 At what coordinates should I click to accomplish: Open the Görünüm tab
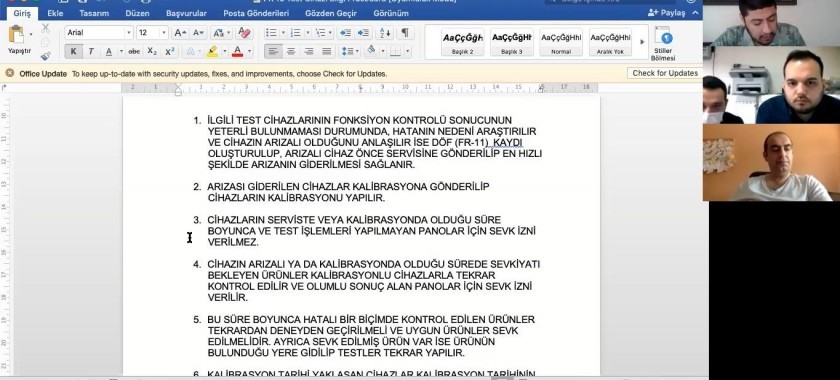(x=391, y=13)
